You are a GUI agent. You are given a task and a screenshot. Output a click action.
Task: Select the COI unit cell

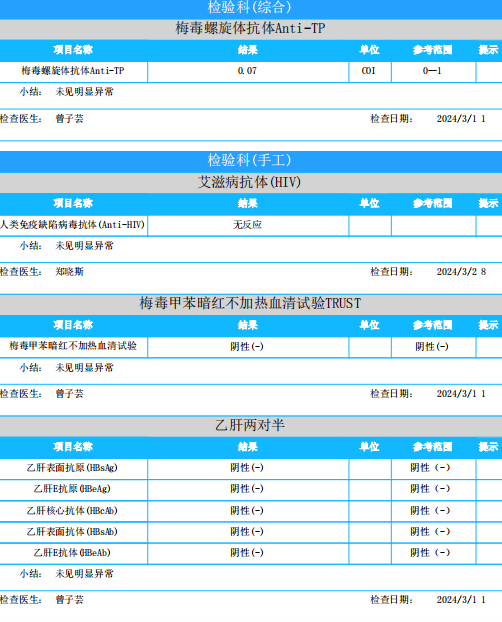(x=369, y=71)
